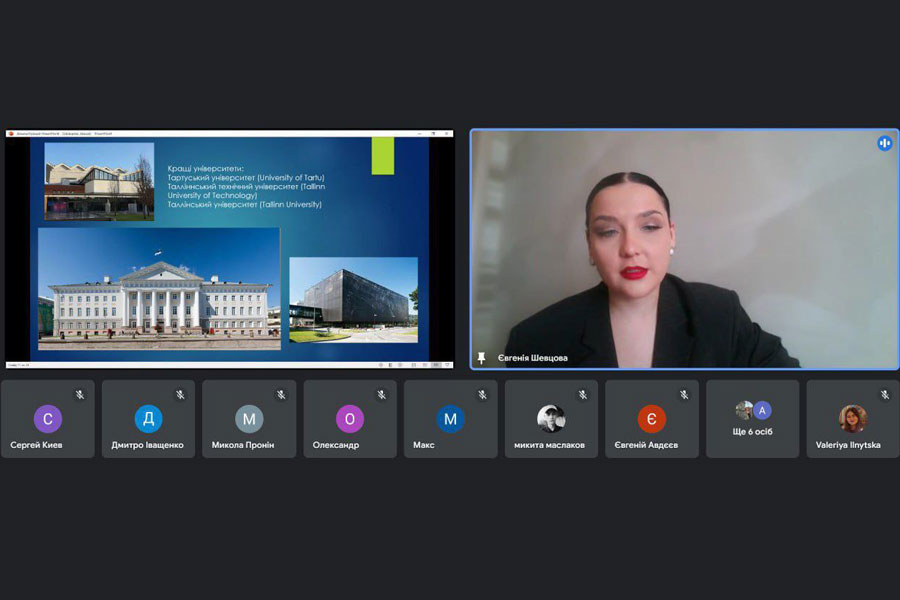Image resolution: width=900 pixels, height=600 pixels.
Task: Click the Tallinn University text line on slide
Action: pos(245,204)
